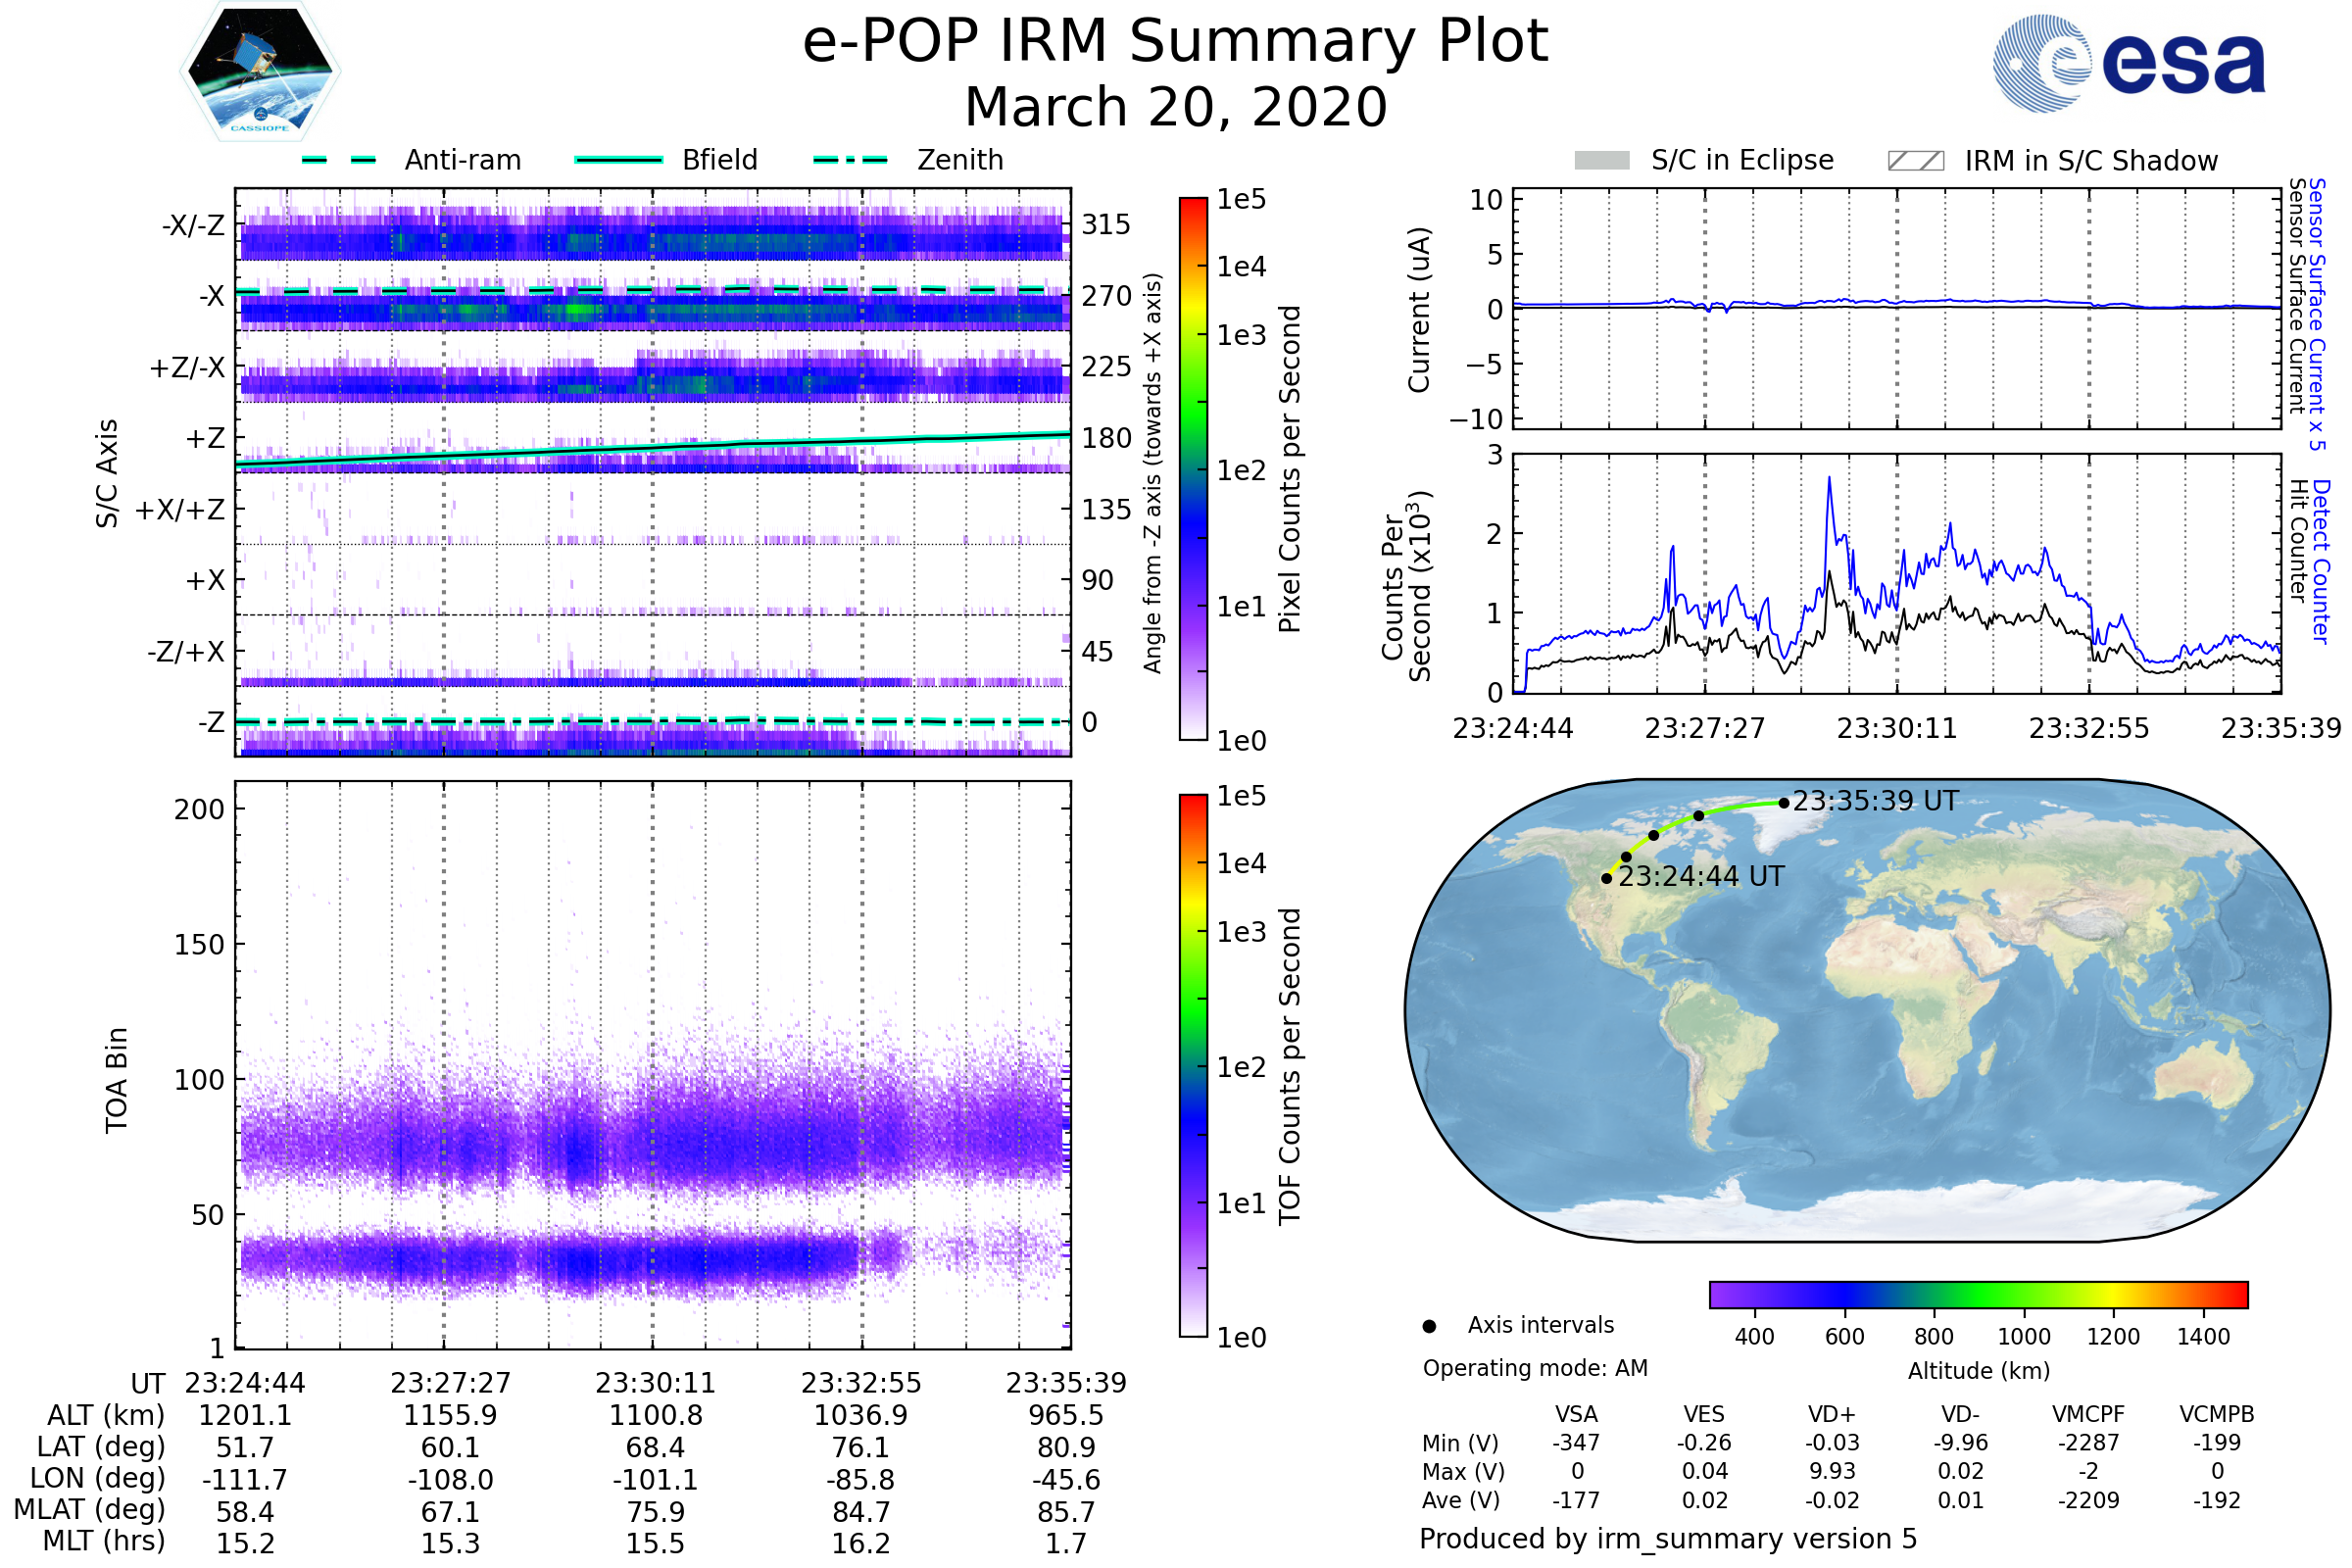Click the Pixel Counts per Second colorbar
Screen dimensions: 2352x1568
[1193, 469]
